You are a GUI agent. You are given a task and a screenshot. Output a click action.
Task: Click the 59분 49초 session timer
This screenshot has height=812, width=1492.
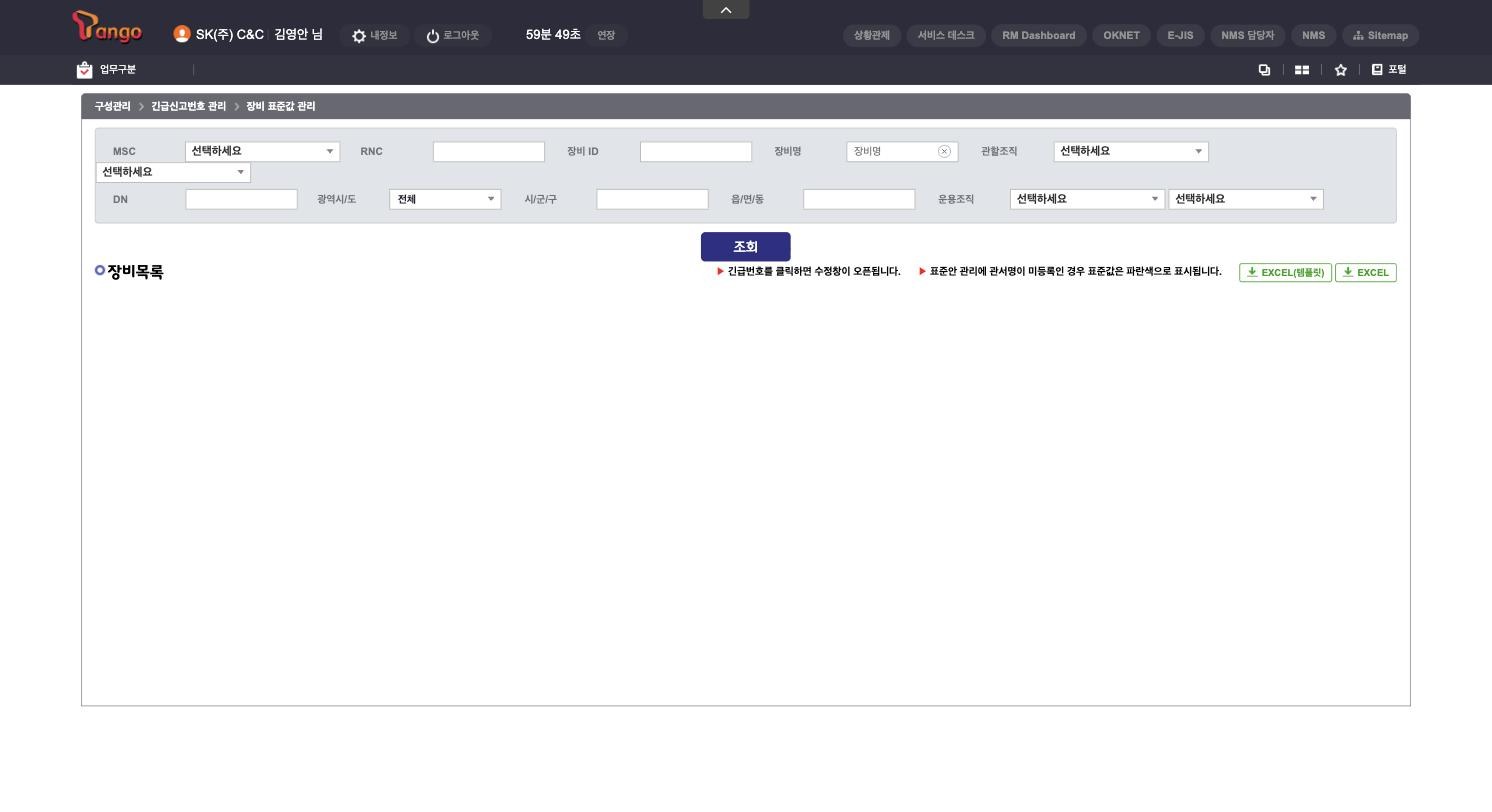point(553,35)
